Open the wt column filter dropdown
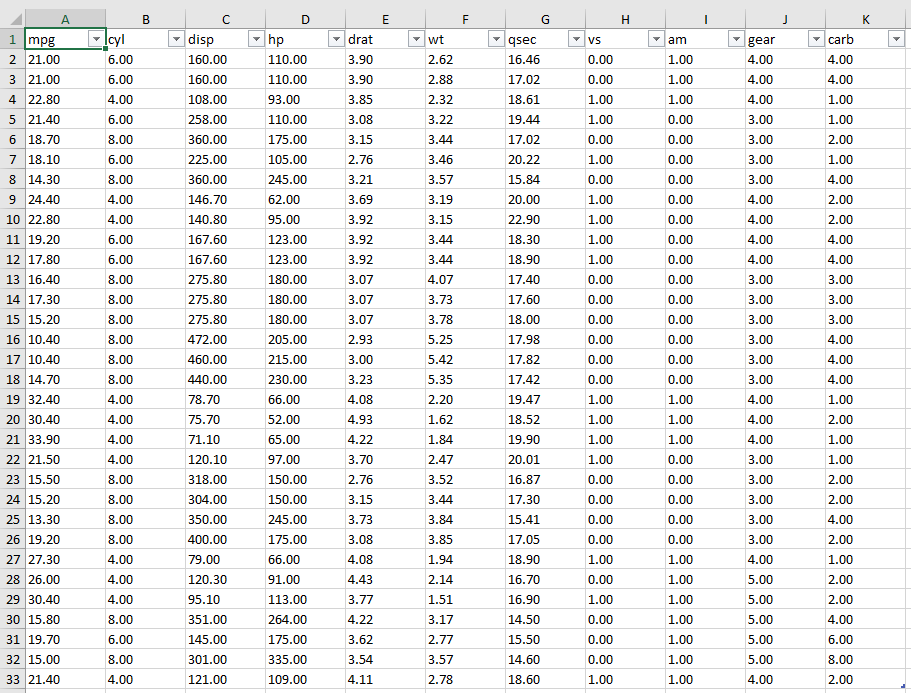911x693 pixels. pos(496,39)
